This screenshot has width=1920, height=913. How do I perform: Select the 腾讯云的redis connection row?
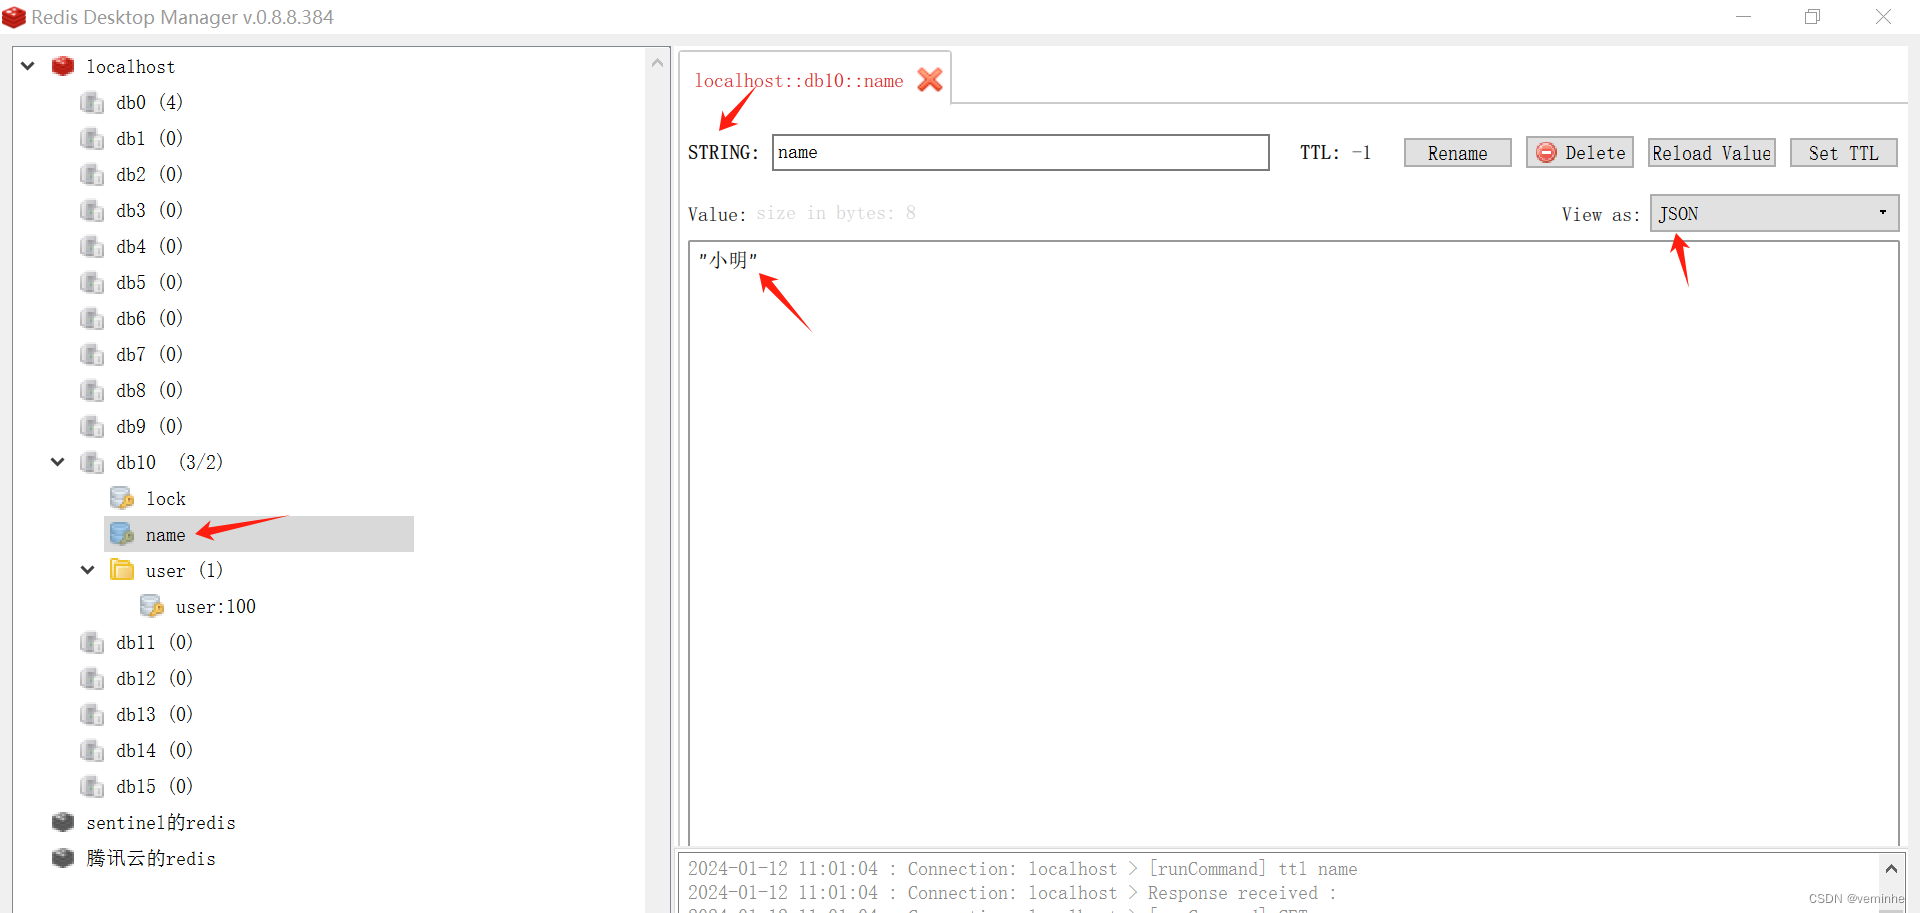tap(151, 858)
